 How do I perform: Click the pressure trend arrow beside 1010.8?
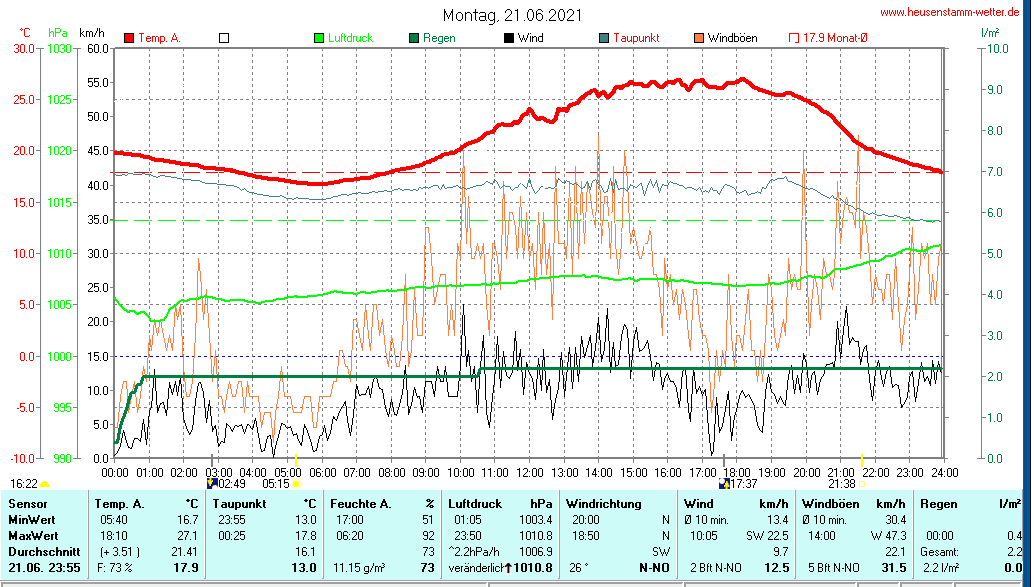(x=522, y=569)
